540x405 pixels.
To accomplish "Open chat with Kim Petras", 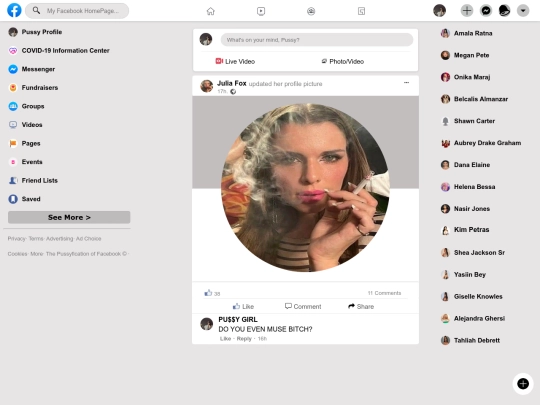I will coord(465,230).
